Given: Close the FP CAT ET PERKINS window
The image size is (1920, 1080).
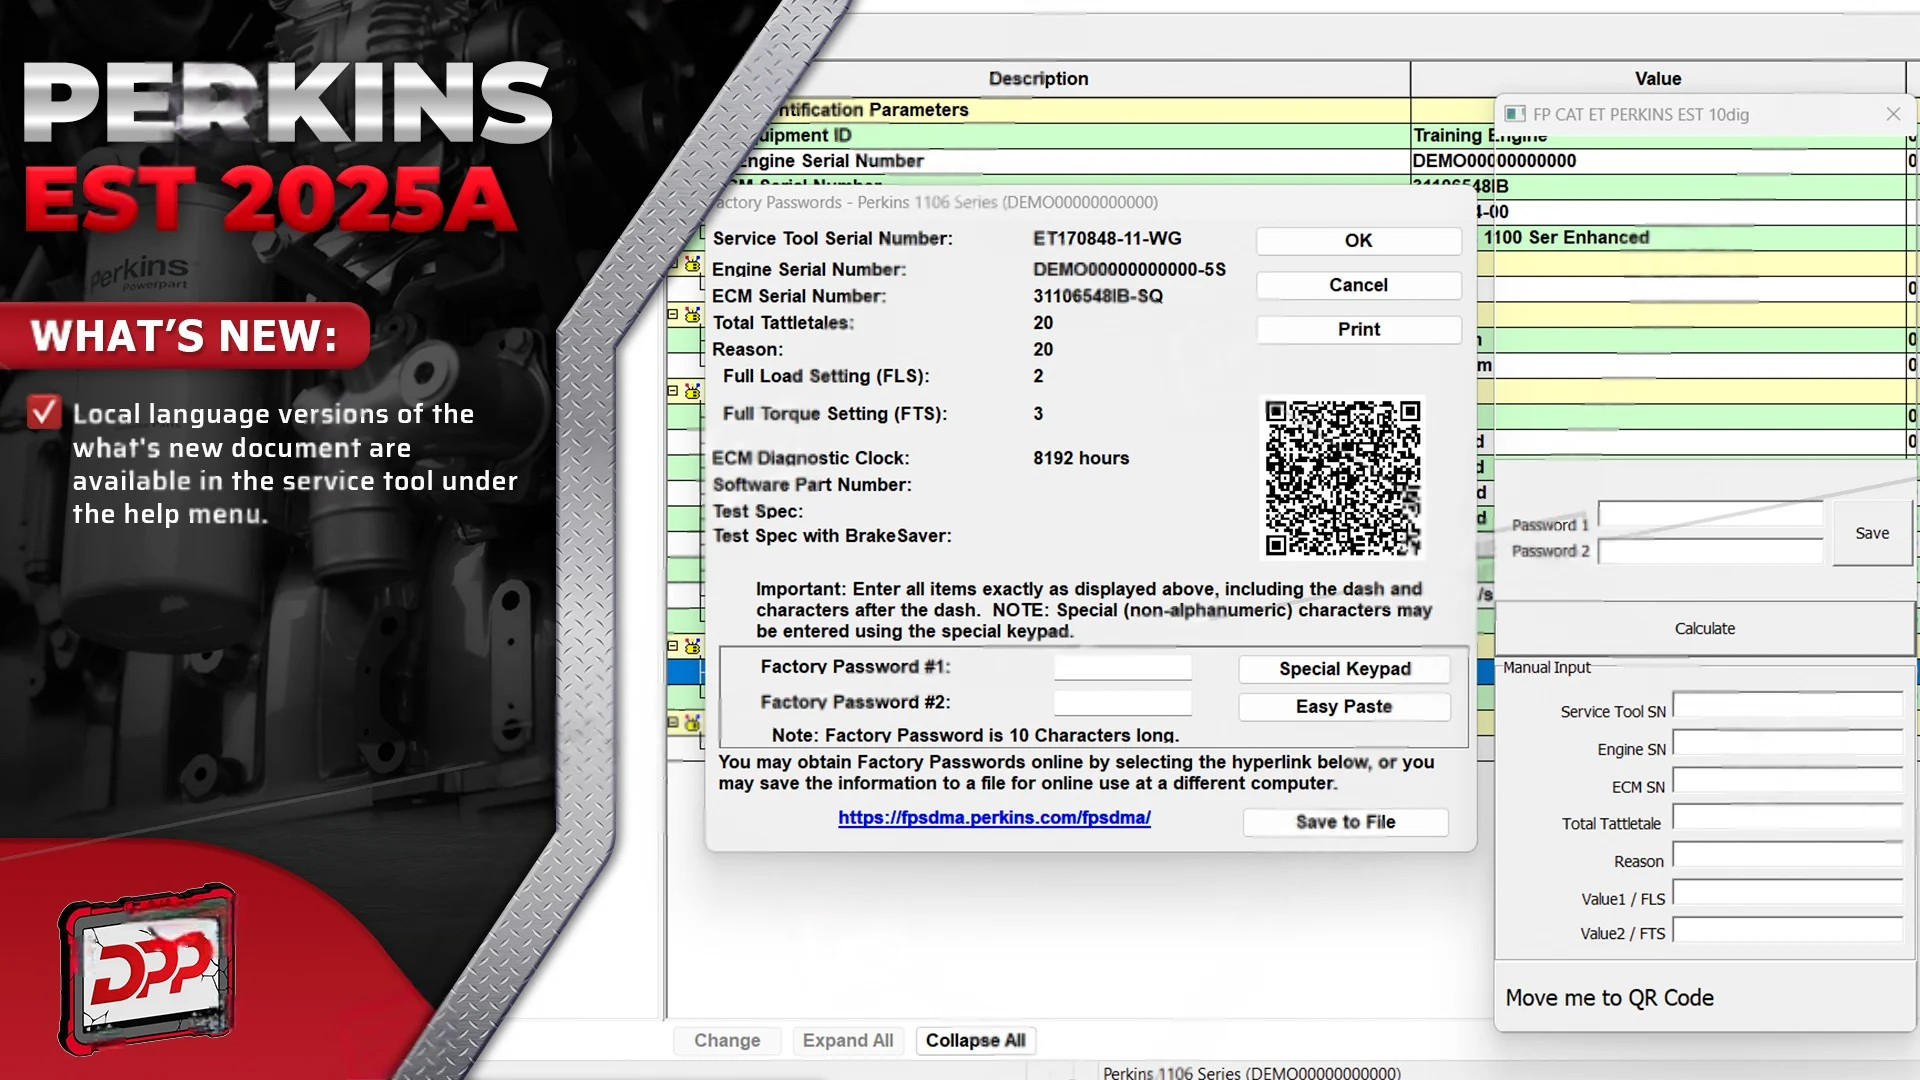Looking at the screenshot, I should coord(1893,114).
